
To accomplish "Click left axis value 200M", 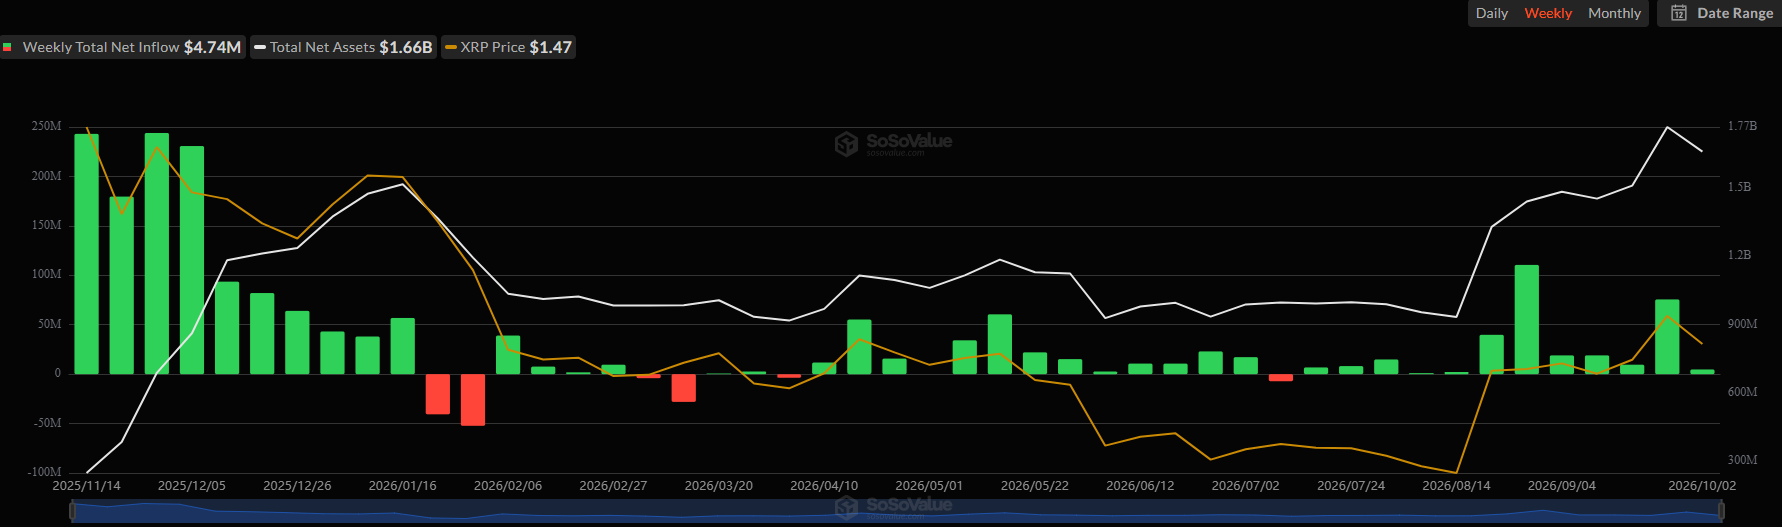I will [x=46, y=176].
